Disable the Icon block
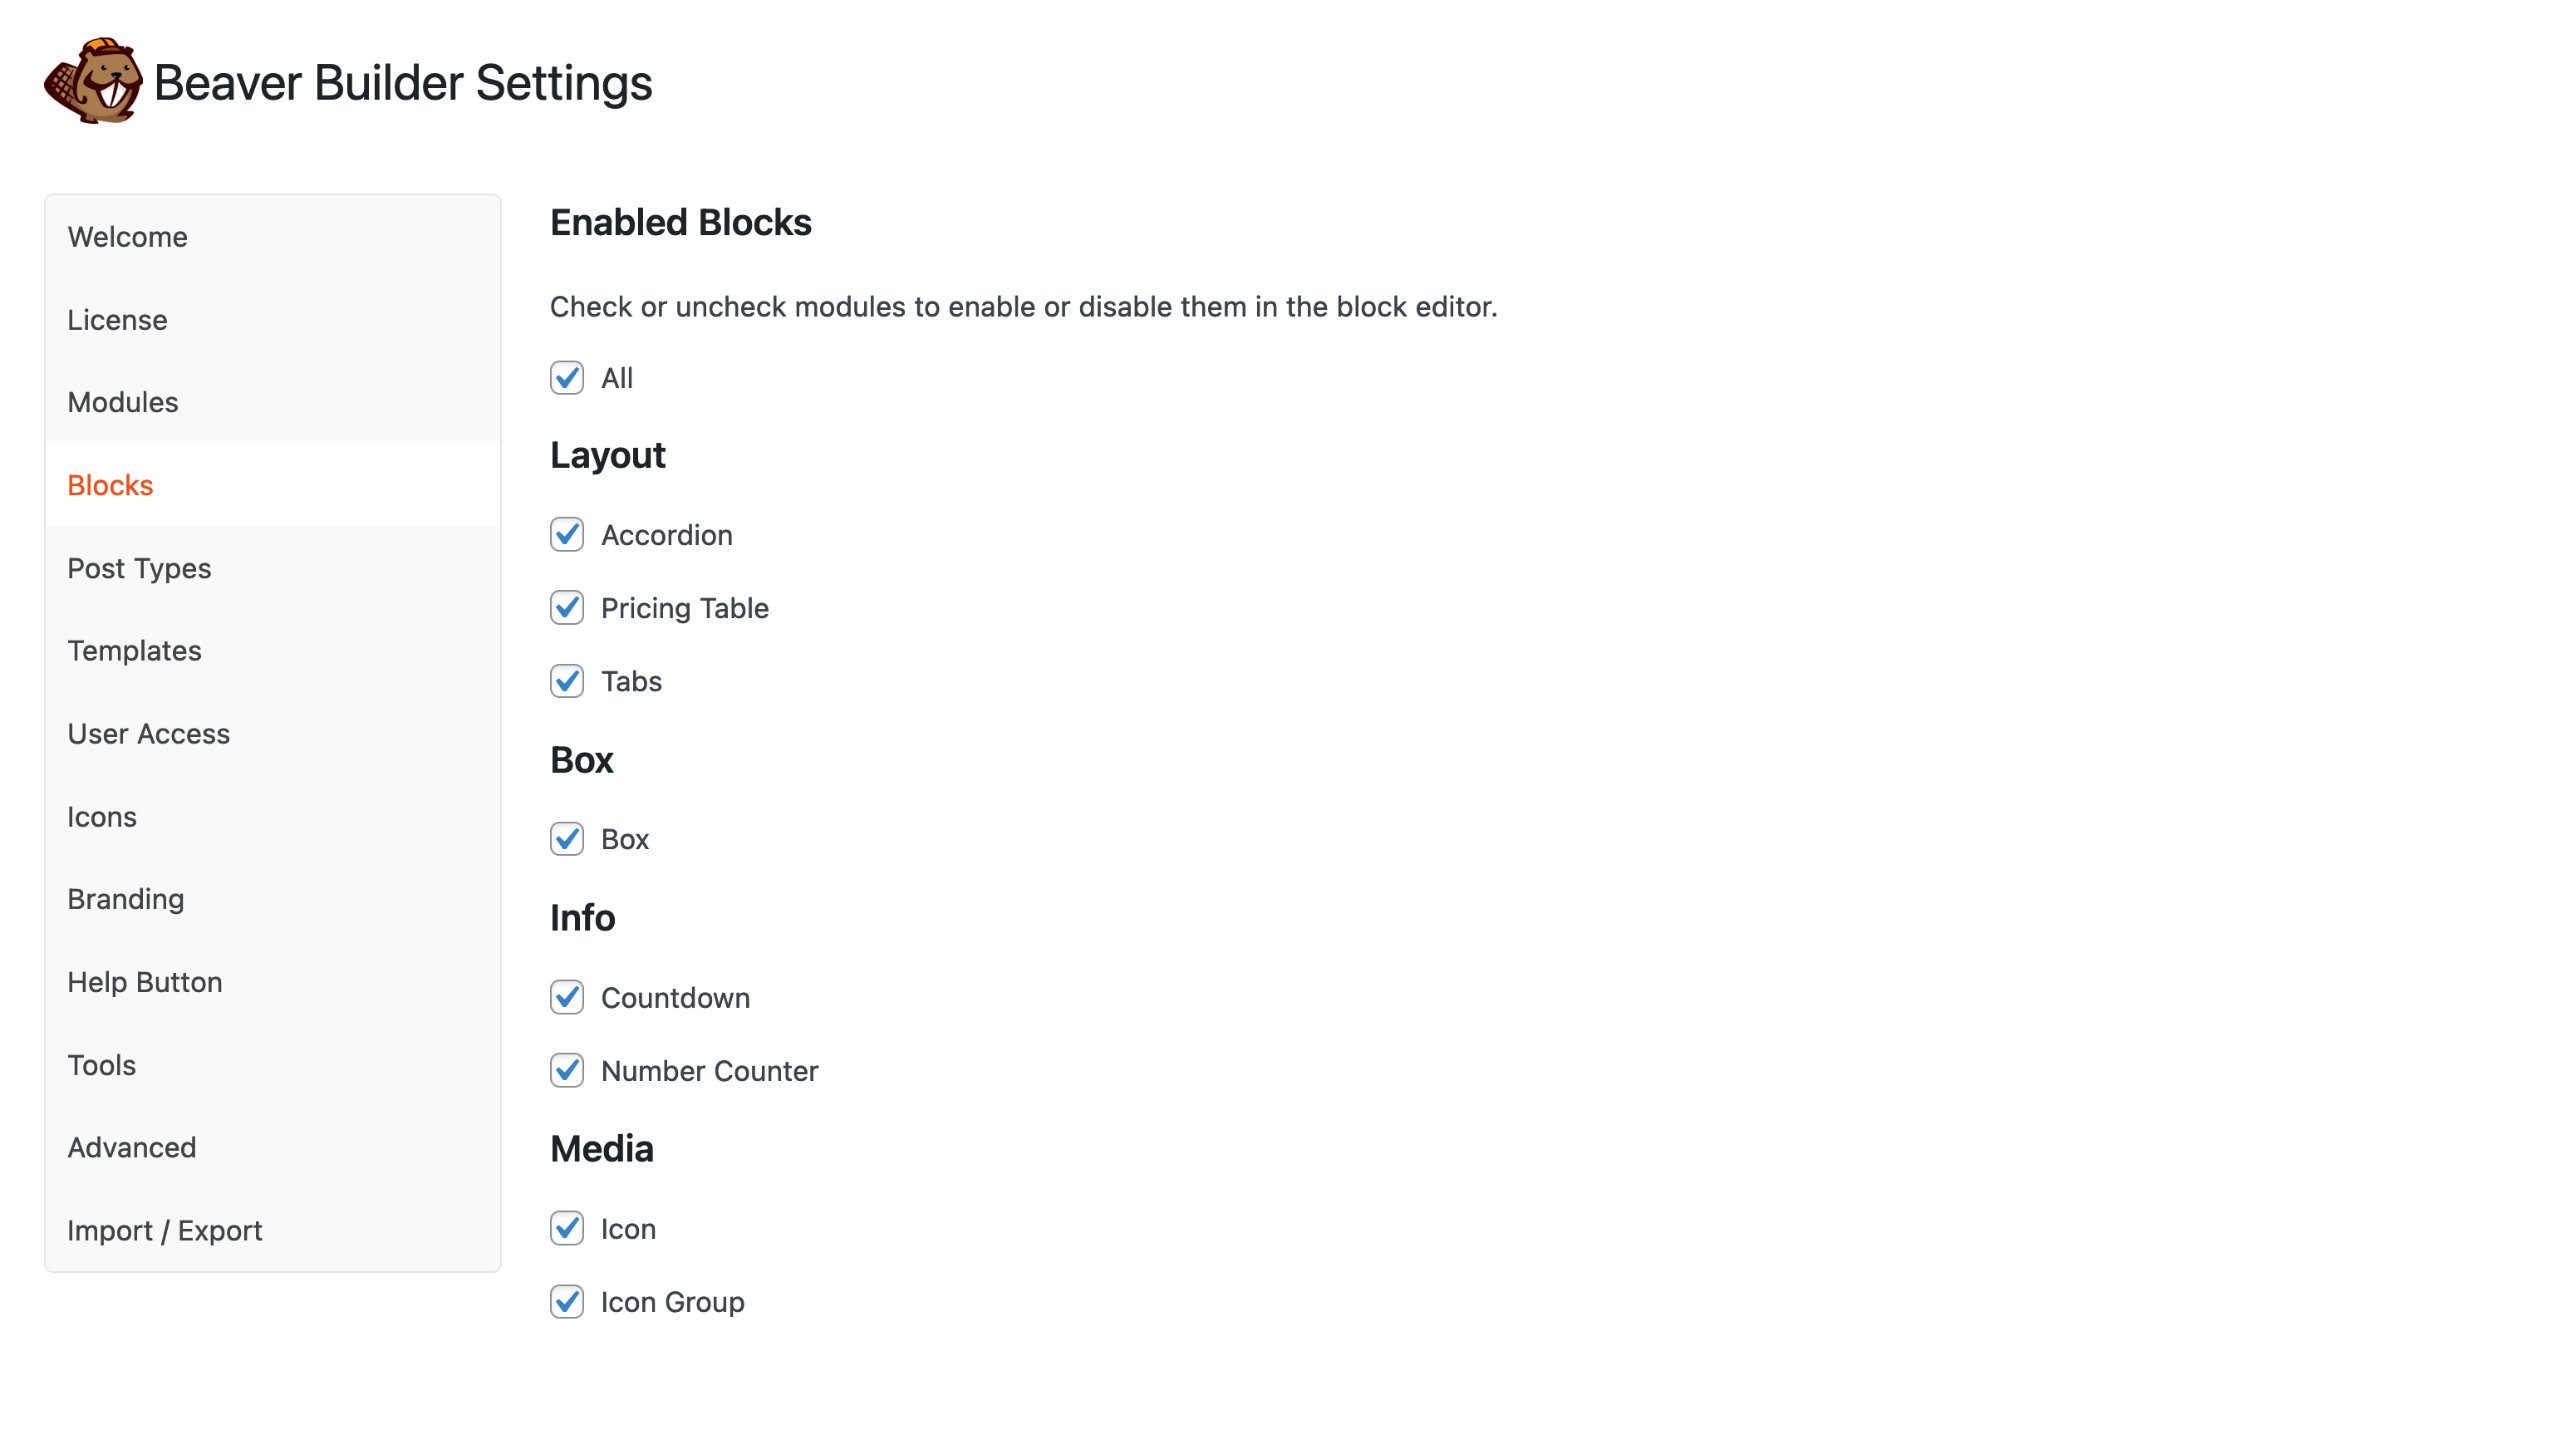 [567, 1228]
